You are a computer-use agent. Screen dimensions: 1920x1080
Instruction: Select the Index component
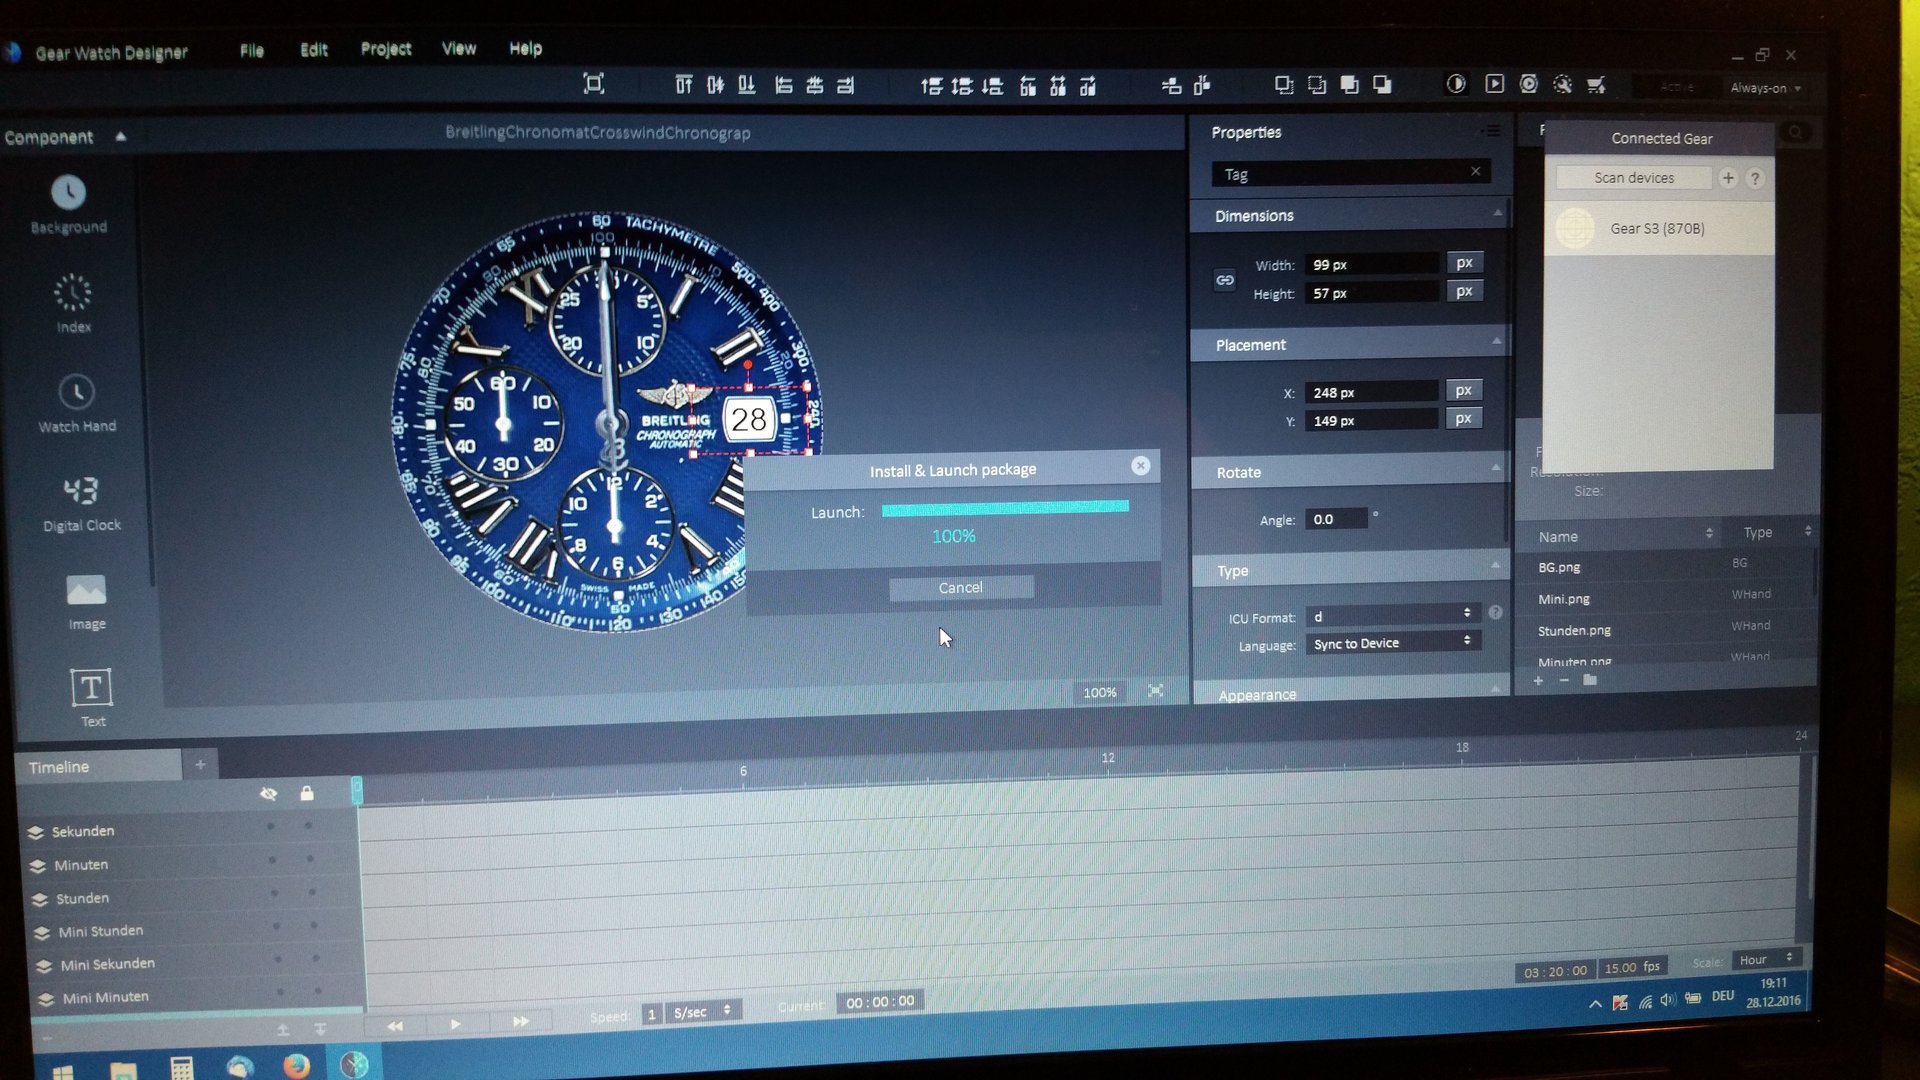click(x=73, y=303)
